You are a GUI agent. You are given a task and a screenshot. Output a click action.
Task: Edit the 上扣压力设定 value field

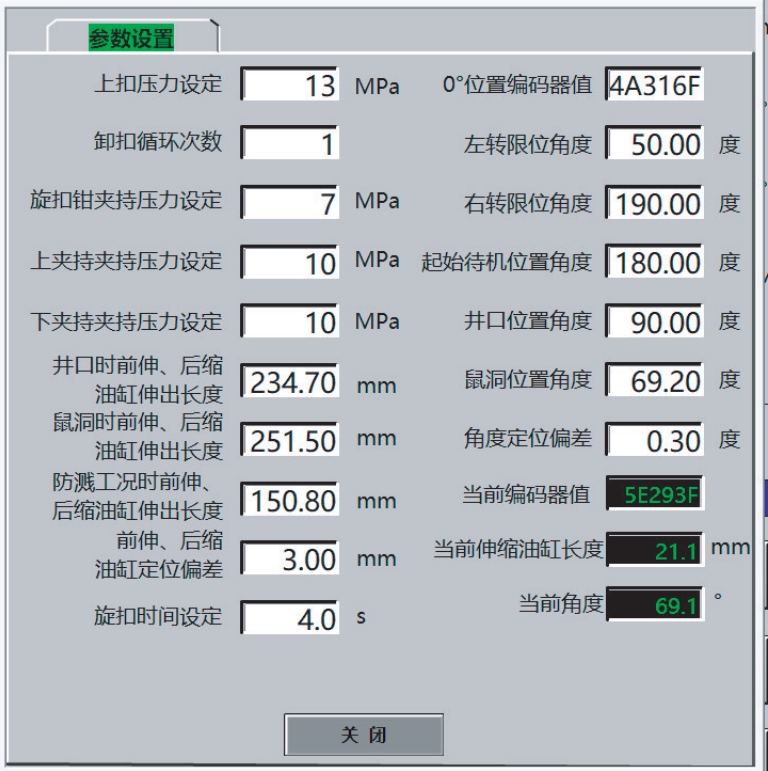pyautogui.click(x=290, y=84)
